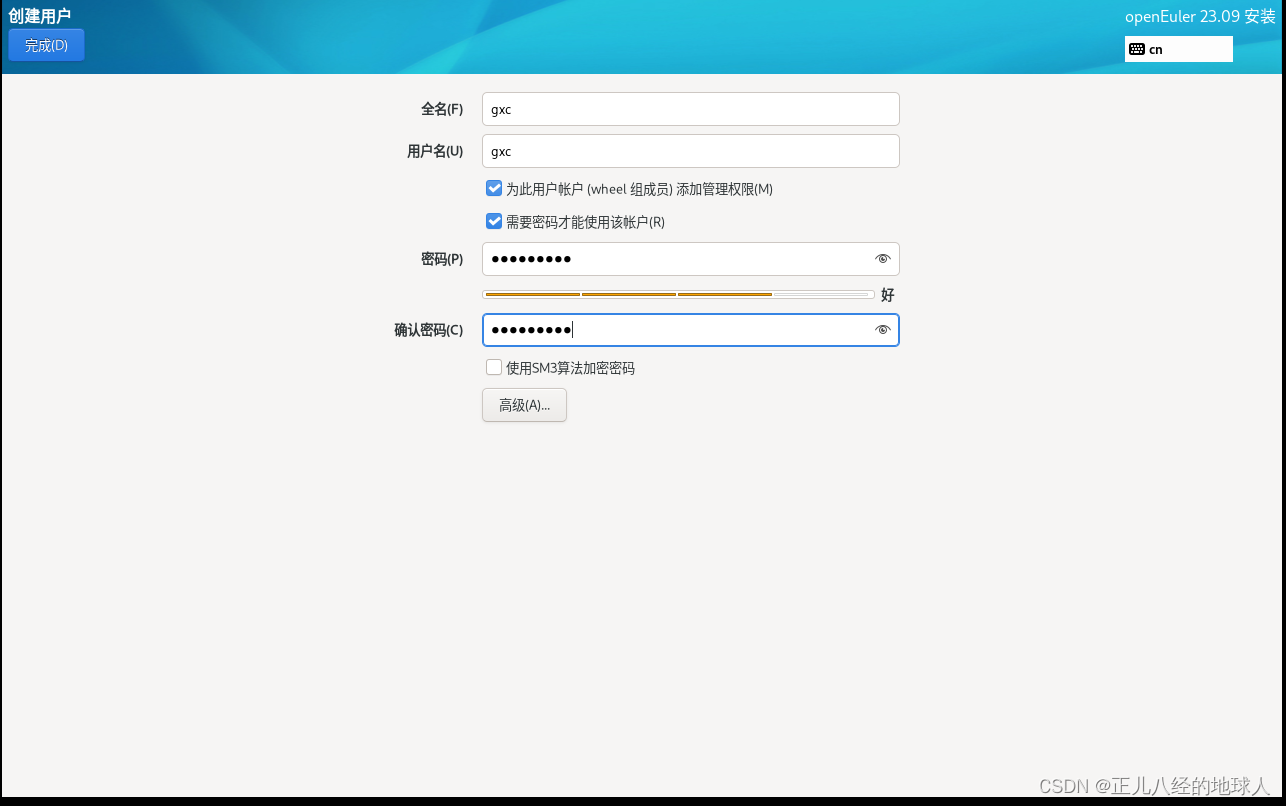
Task: Click the 用户名(U) label
Action: tap(435, 151)
